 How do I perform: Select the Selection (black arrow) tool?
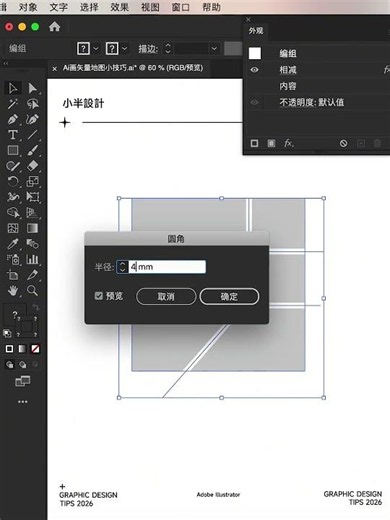click(13, 88)
